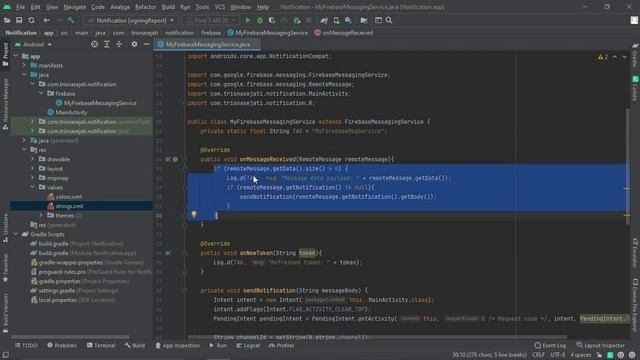Click the editor horizontal scrollbar
Screen dimensions: 640x360
point(377,337)
